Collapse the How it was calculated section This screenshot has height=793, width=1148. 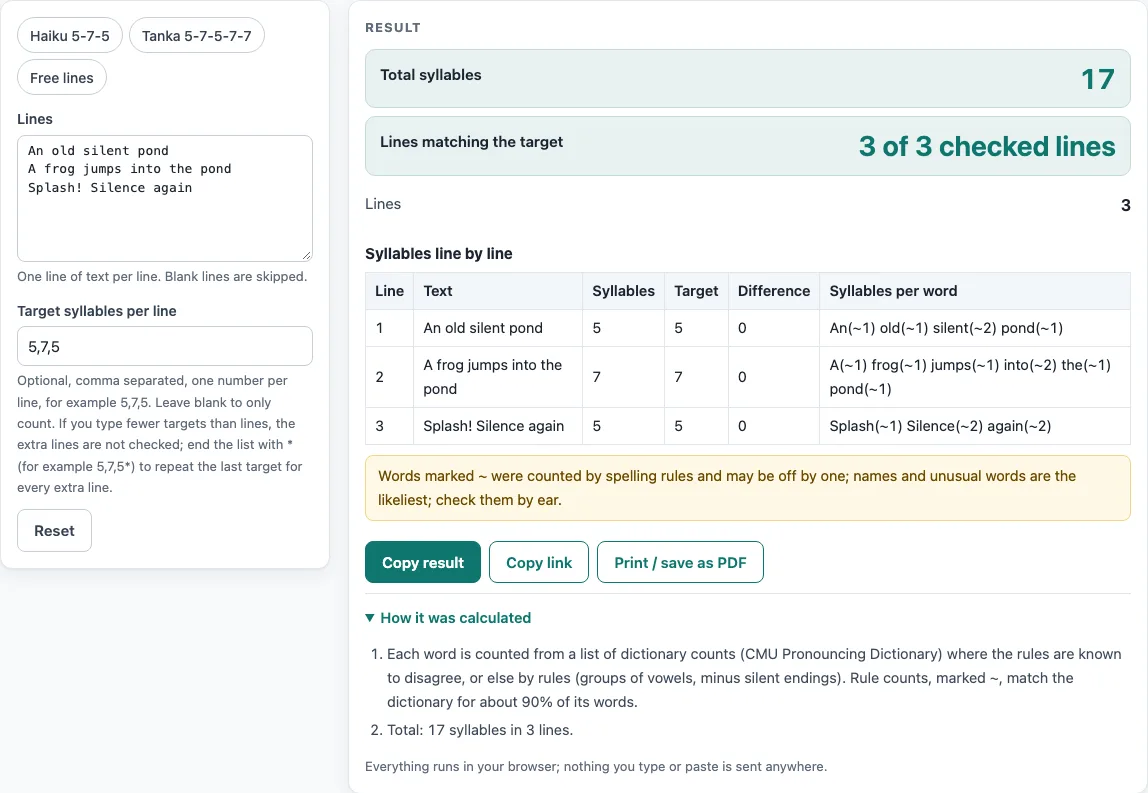coord(448,618)
